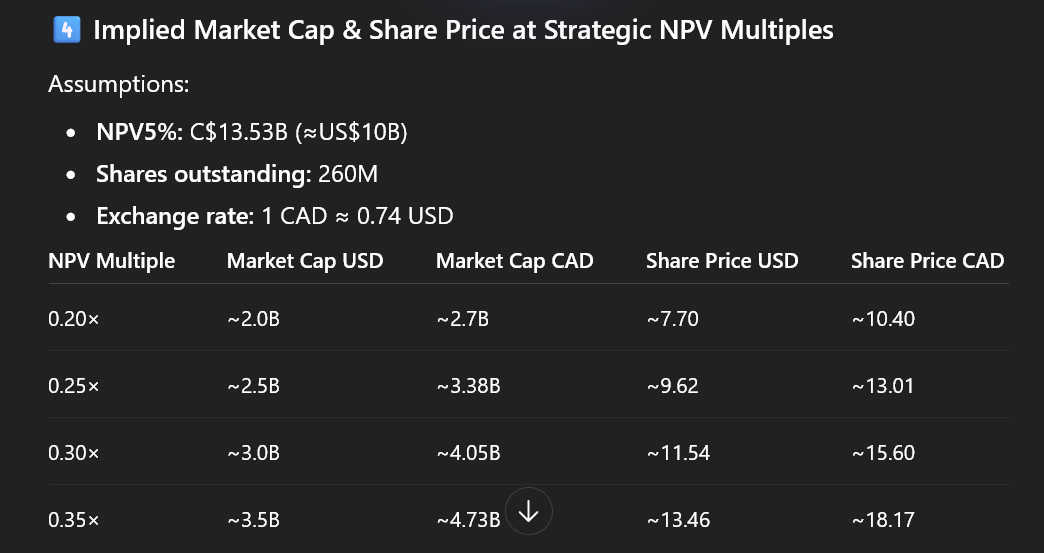This screenshot has height=553, width=1044.
Task: Click the 0.35× NPV multiple cell
Action: tap(74, 520)
